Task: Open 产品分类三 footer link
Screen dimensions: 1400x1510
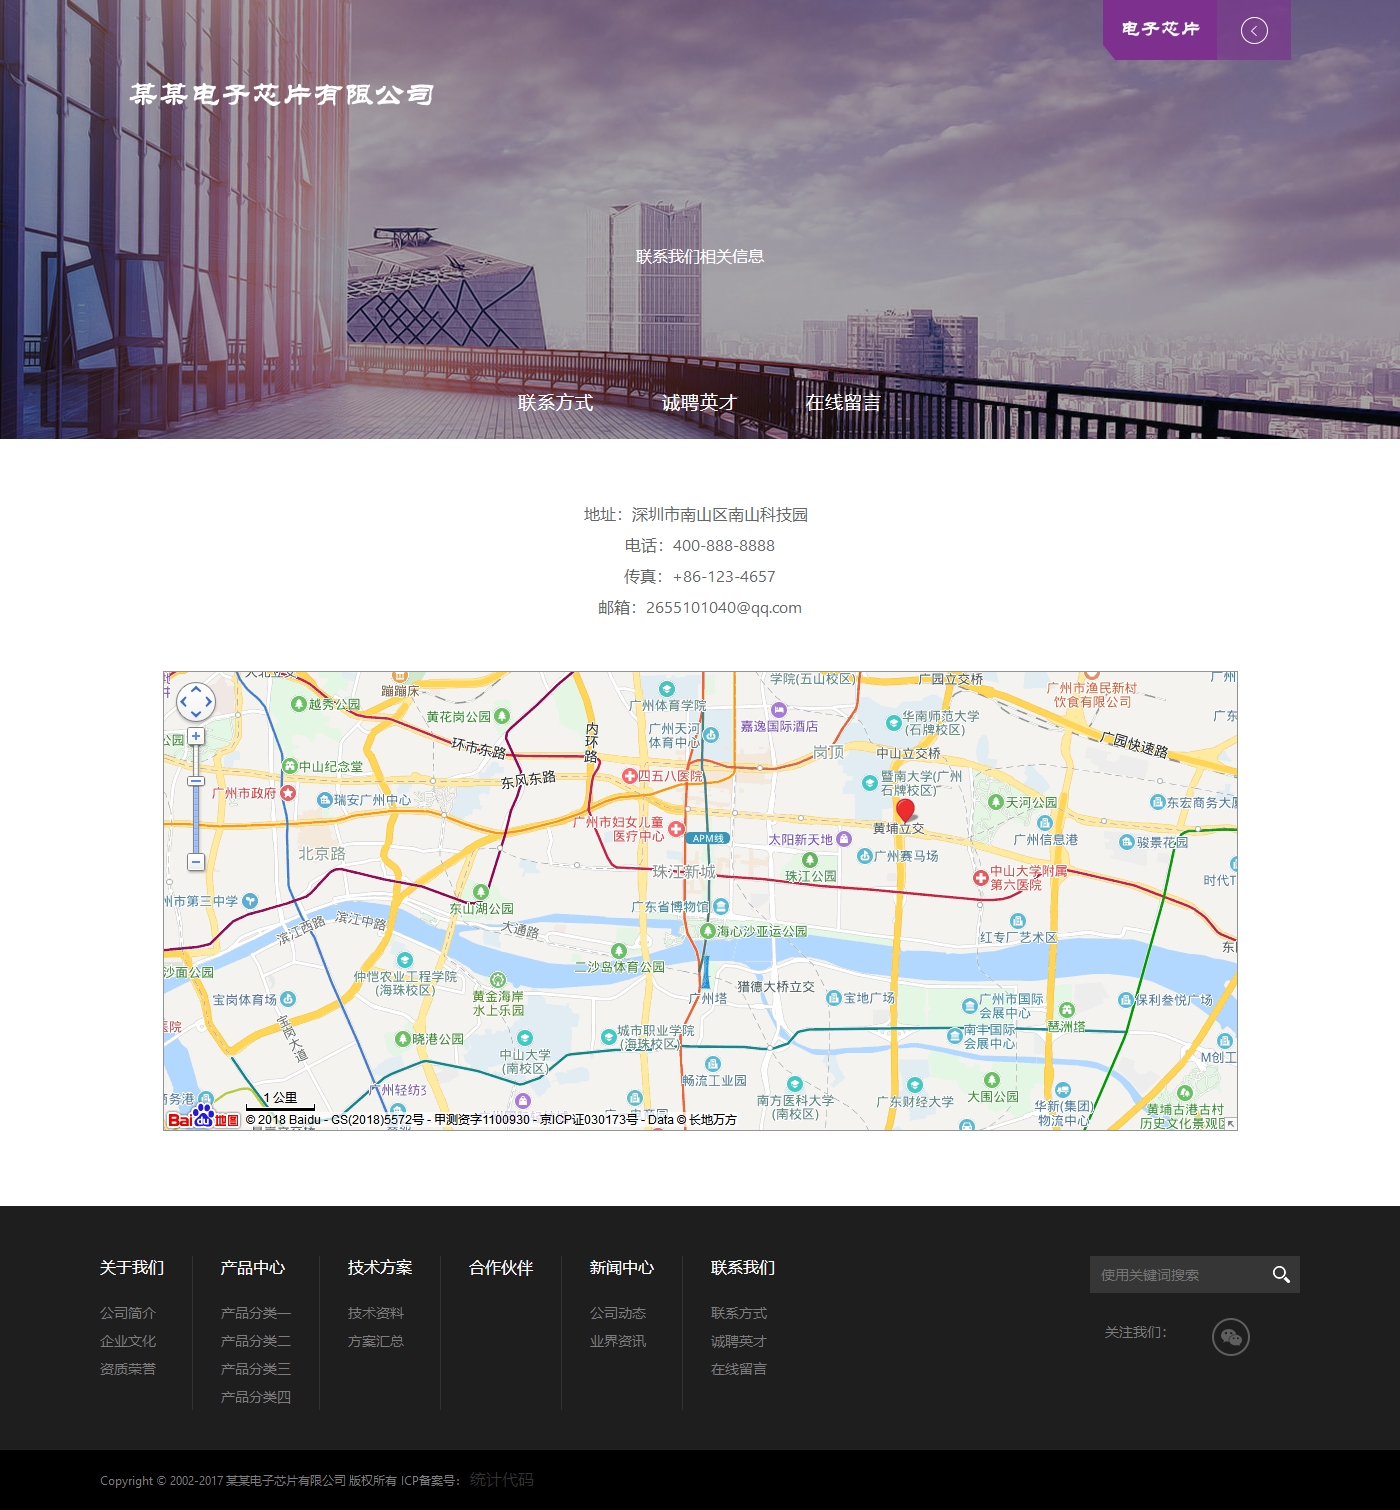Action: point(256,1369)
